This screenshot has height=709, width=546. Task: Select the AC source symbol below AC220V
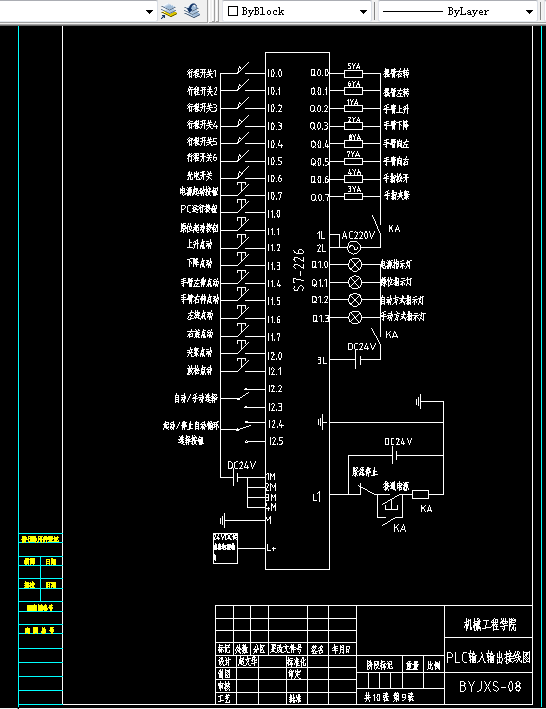point(353,248)
